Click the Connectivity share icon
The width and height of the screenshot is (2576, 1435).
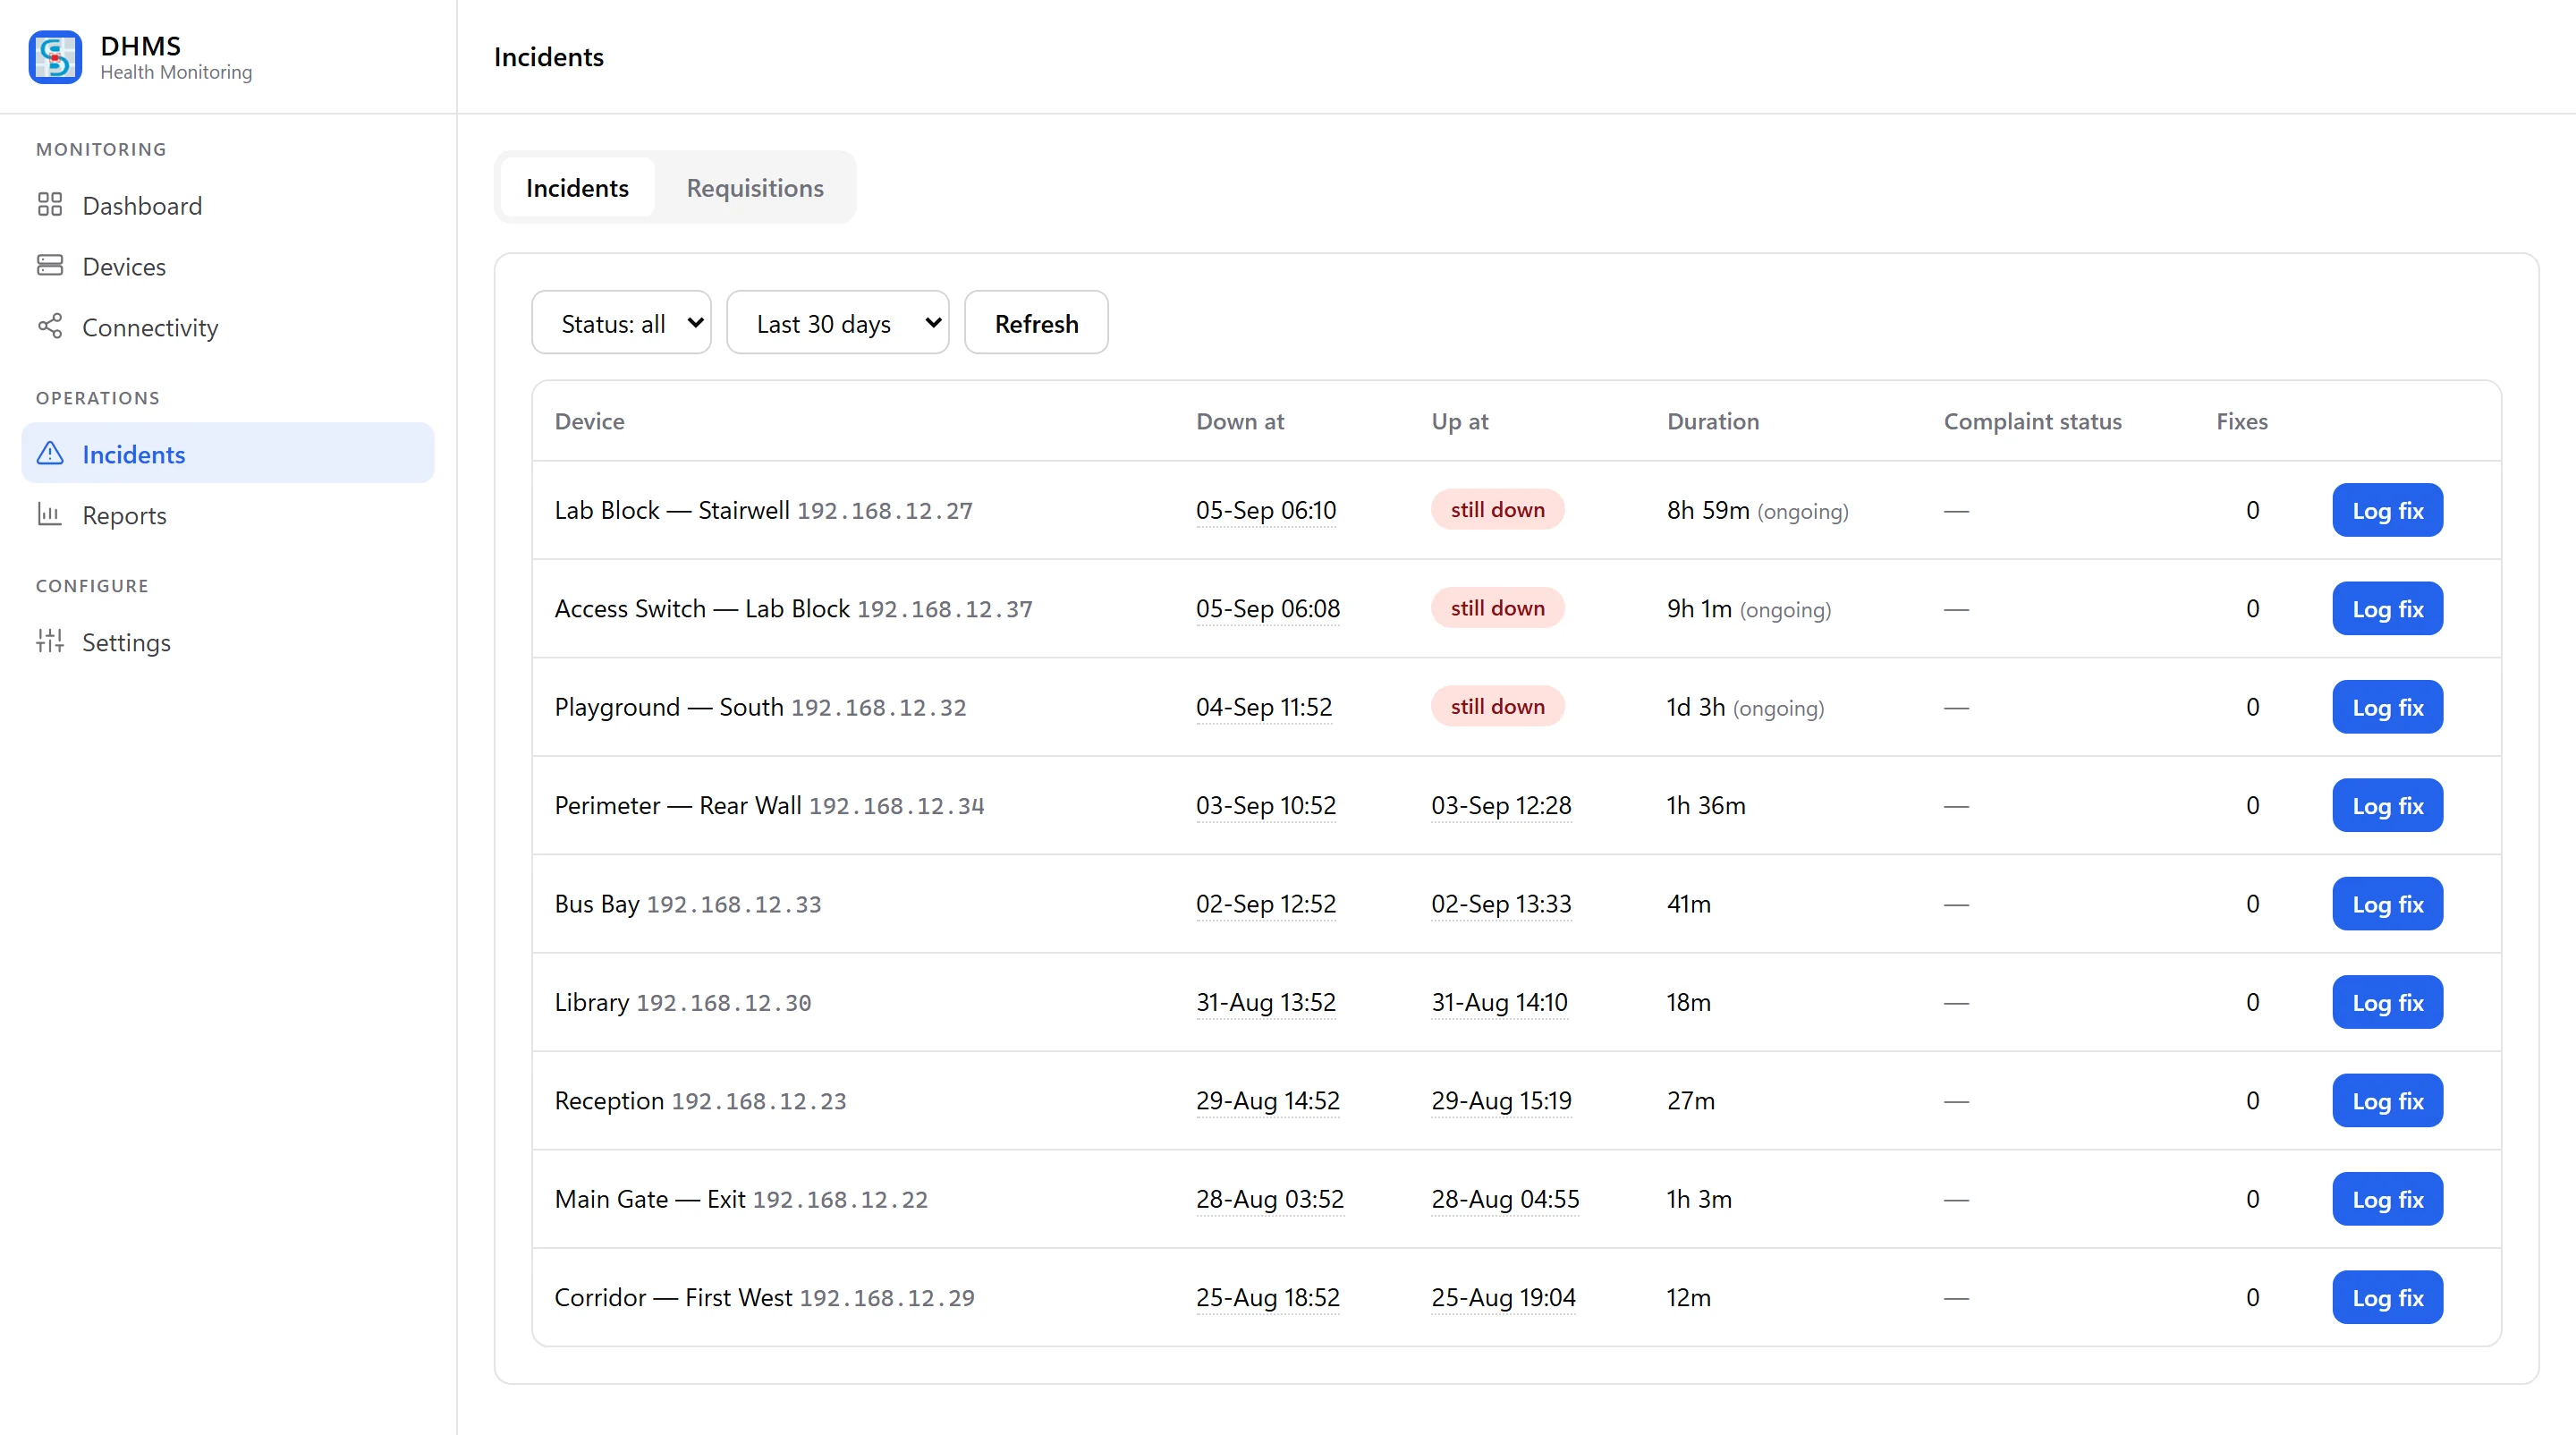[50, 327]
